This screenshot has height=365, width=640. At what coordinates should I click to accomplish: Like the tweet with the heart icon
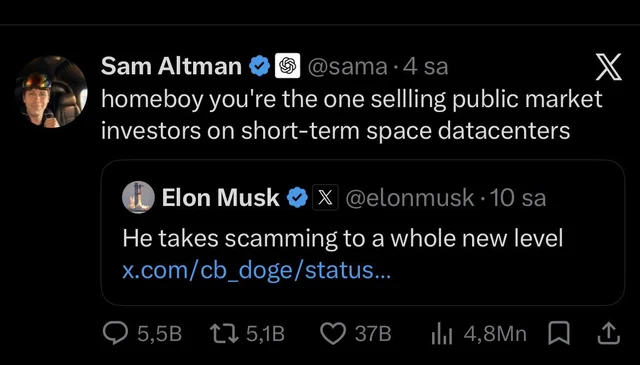point(333,334)
